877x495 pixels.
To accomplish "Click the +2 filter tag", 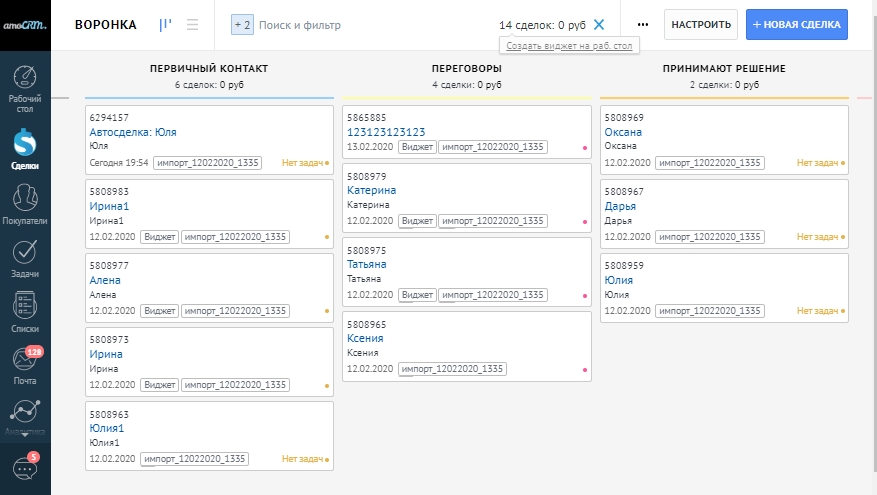I will 242,25.
